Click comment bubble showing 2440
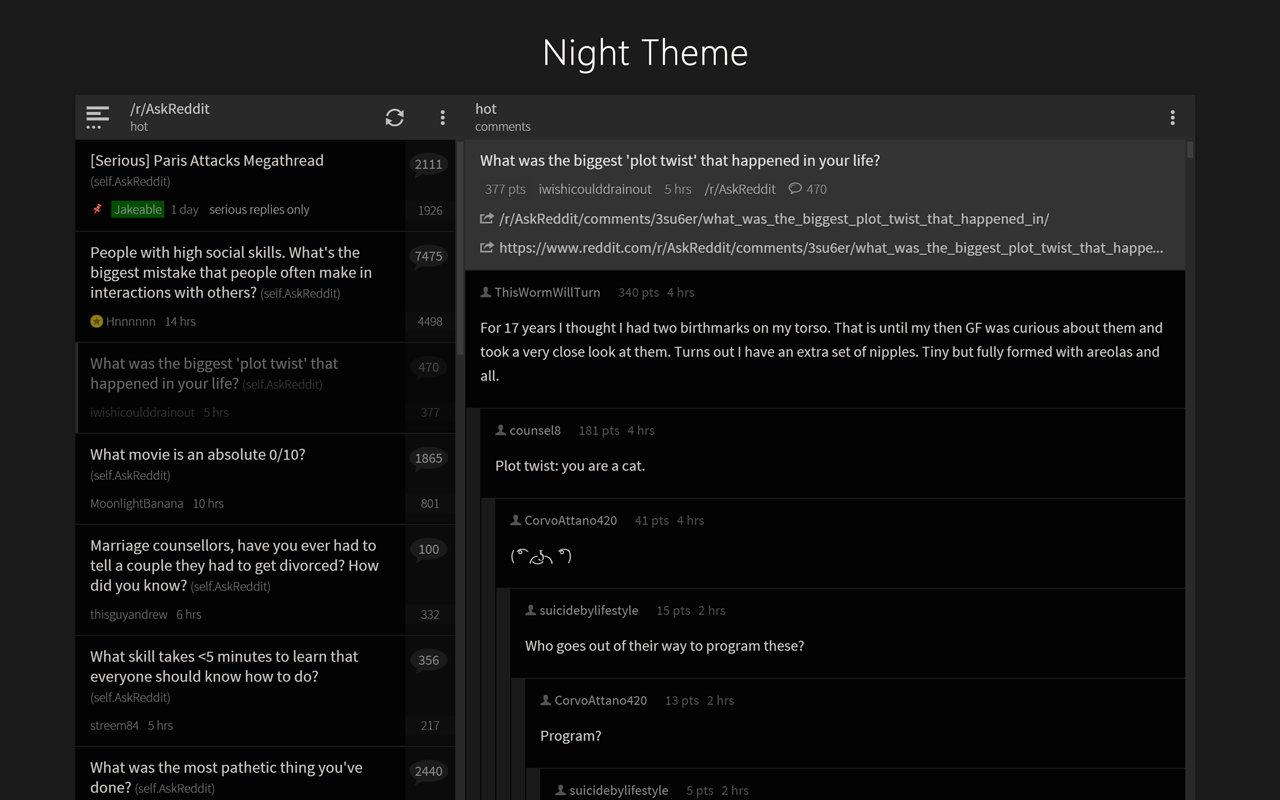Viewport: 1280px width, 800px height. click(x=429, y=772)
